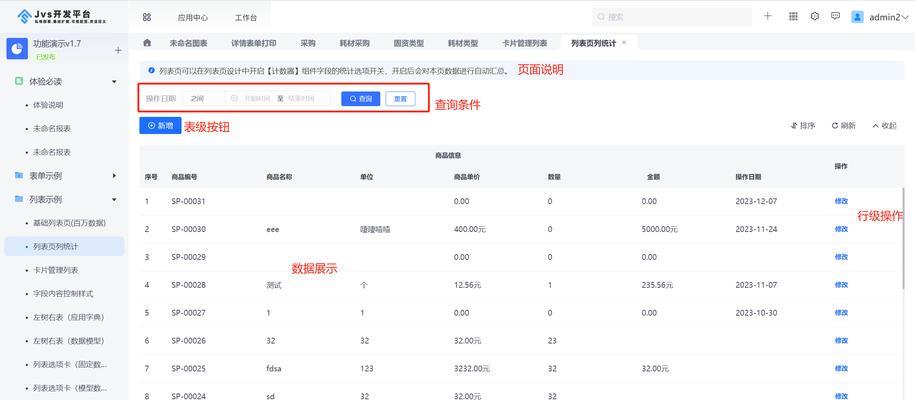This screenshot has width=915, height=400.
Task: Focus the top search box
Action: pos(672,17)
